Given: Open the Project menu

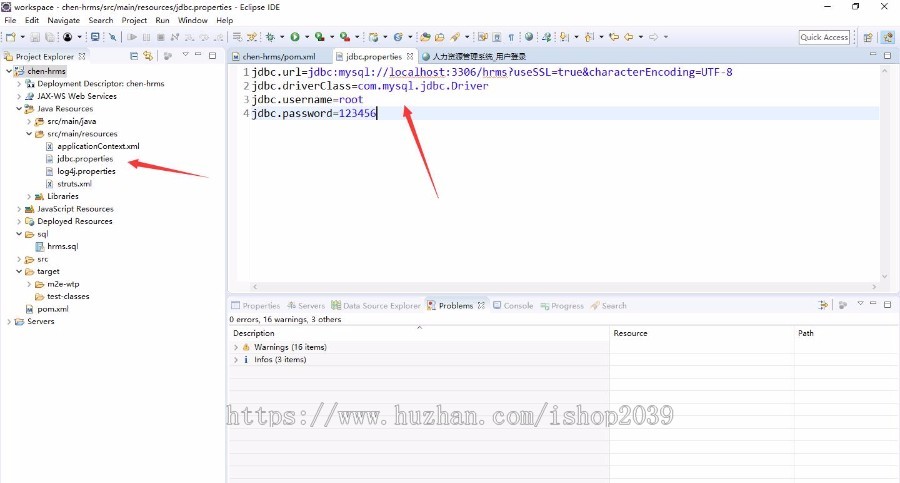Looking at the screenshot, I should pyautogui.click(x=134, y=20).
